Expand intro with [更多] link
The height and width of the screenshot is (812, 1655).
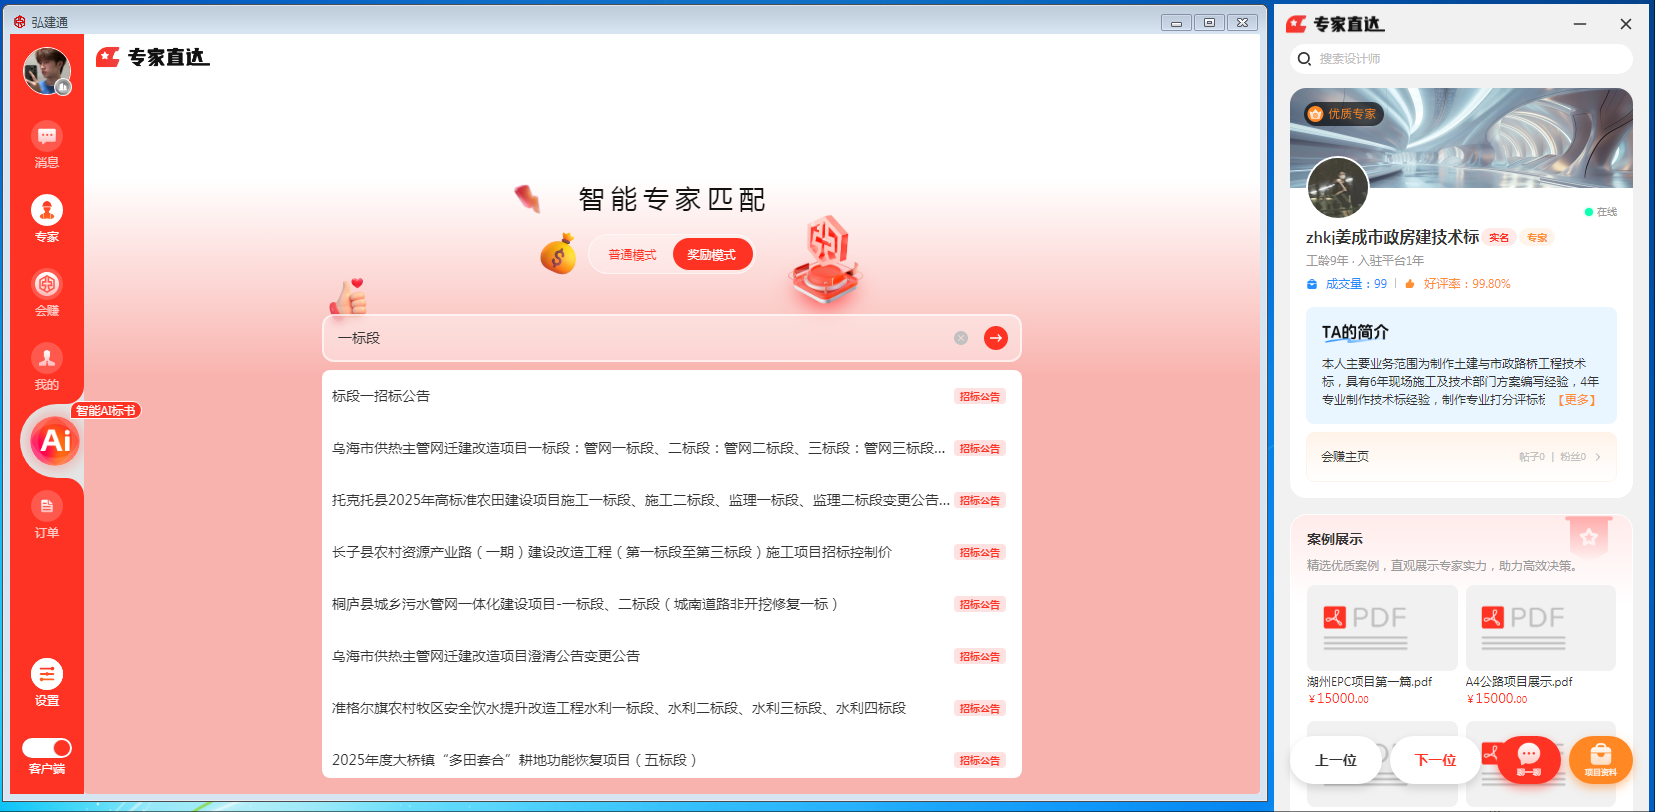point(1578,400)
